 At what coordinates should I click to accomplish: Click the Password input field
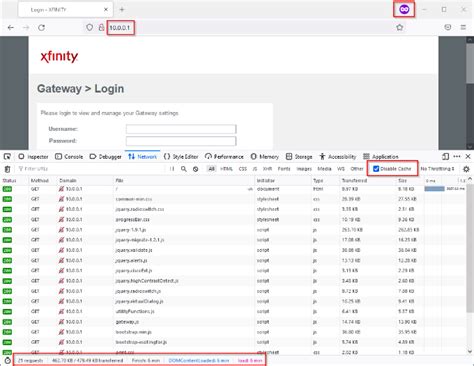(x=181, y=141)
